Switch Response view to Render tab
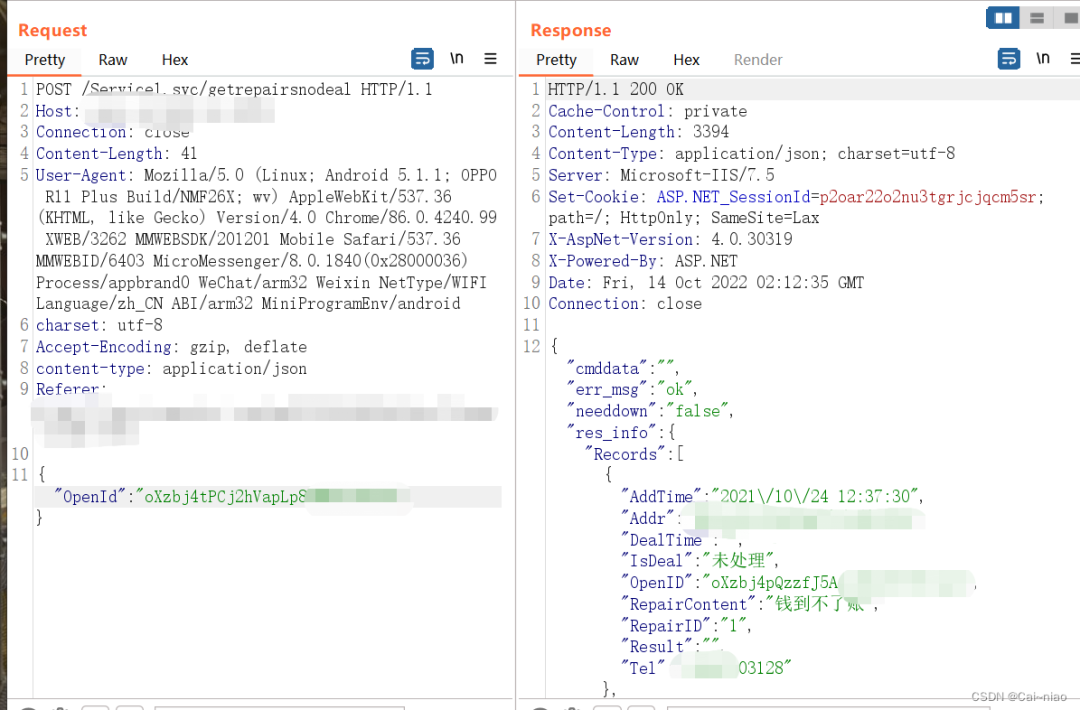 coord(758,60)
